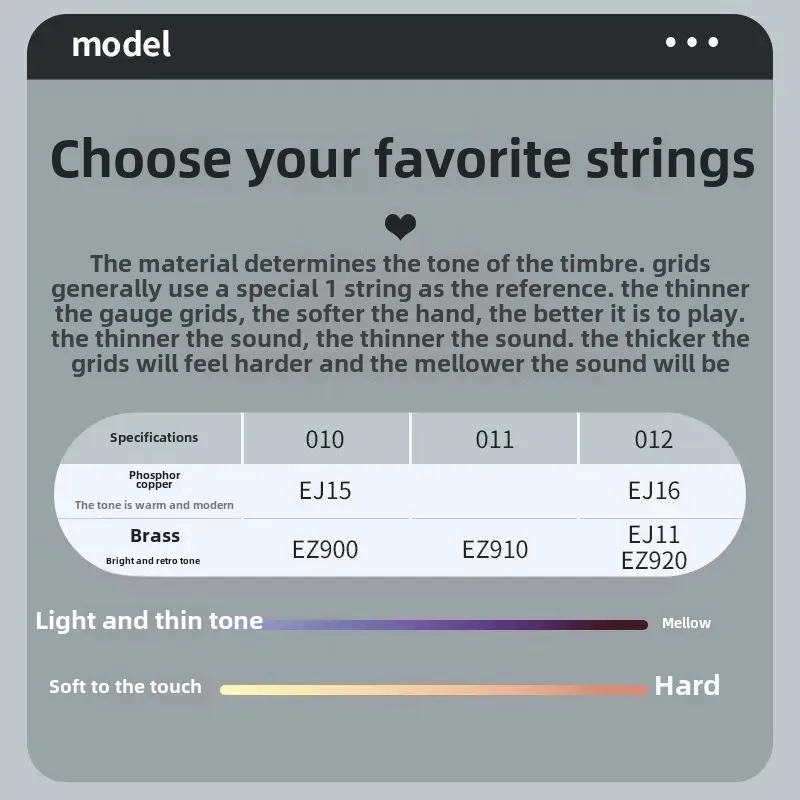Click the Phosphor copper row label
Viewport: 800px width, 800px height.
(x=154, y=480)
